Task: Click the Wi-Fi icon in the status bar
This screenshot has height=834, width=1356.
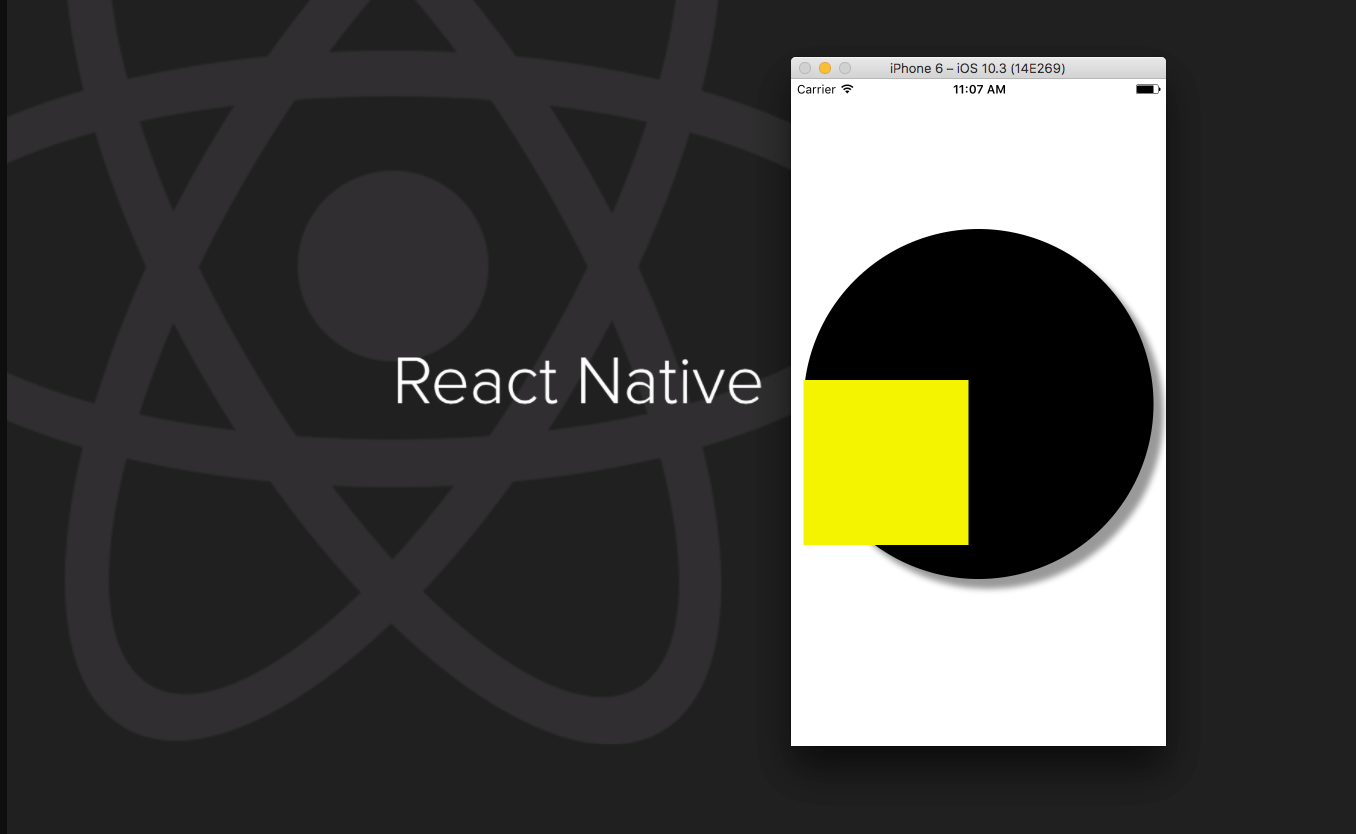Action: click(847, 89)
